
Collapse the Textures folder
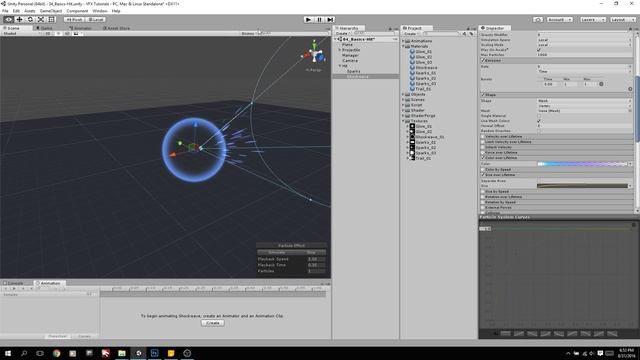pyautogui.click(x=403, y=121)
